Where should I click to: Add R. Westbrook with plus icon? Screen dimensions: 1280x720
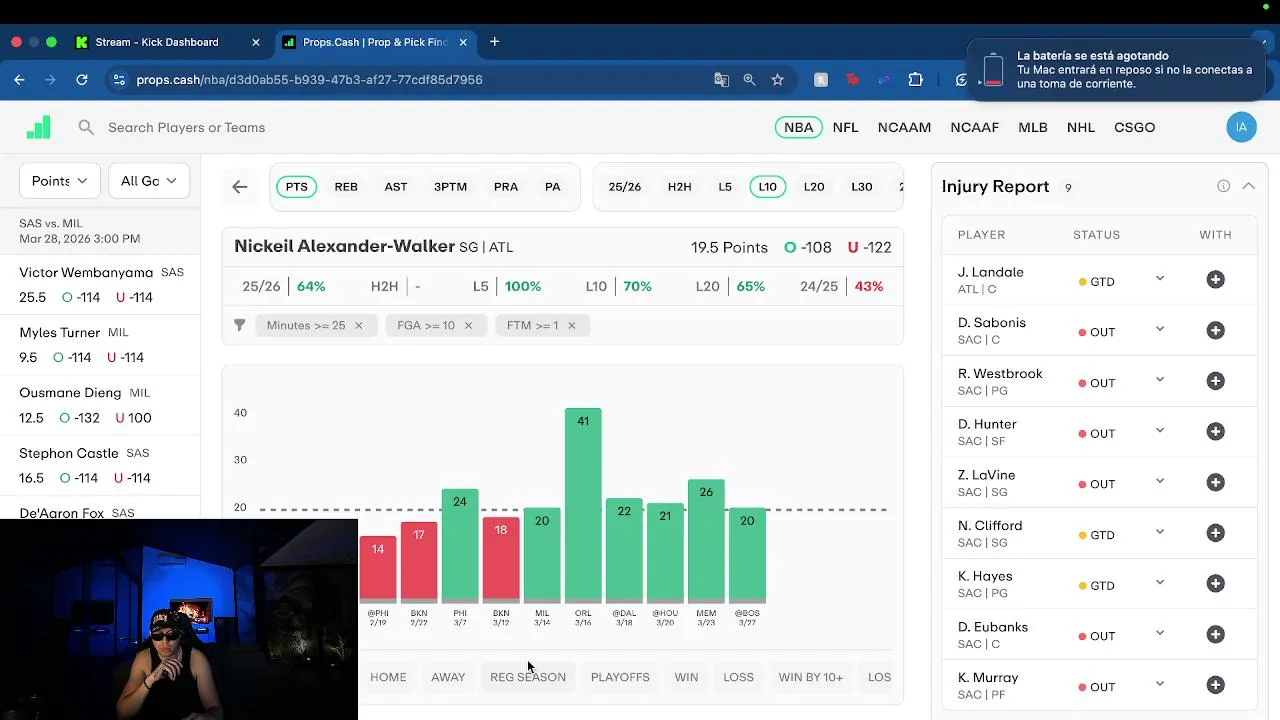click(1215, 381)
